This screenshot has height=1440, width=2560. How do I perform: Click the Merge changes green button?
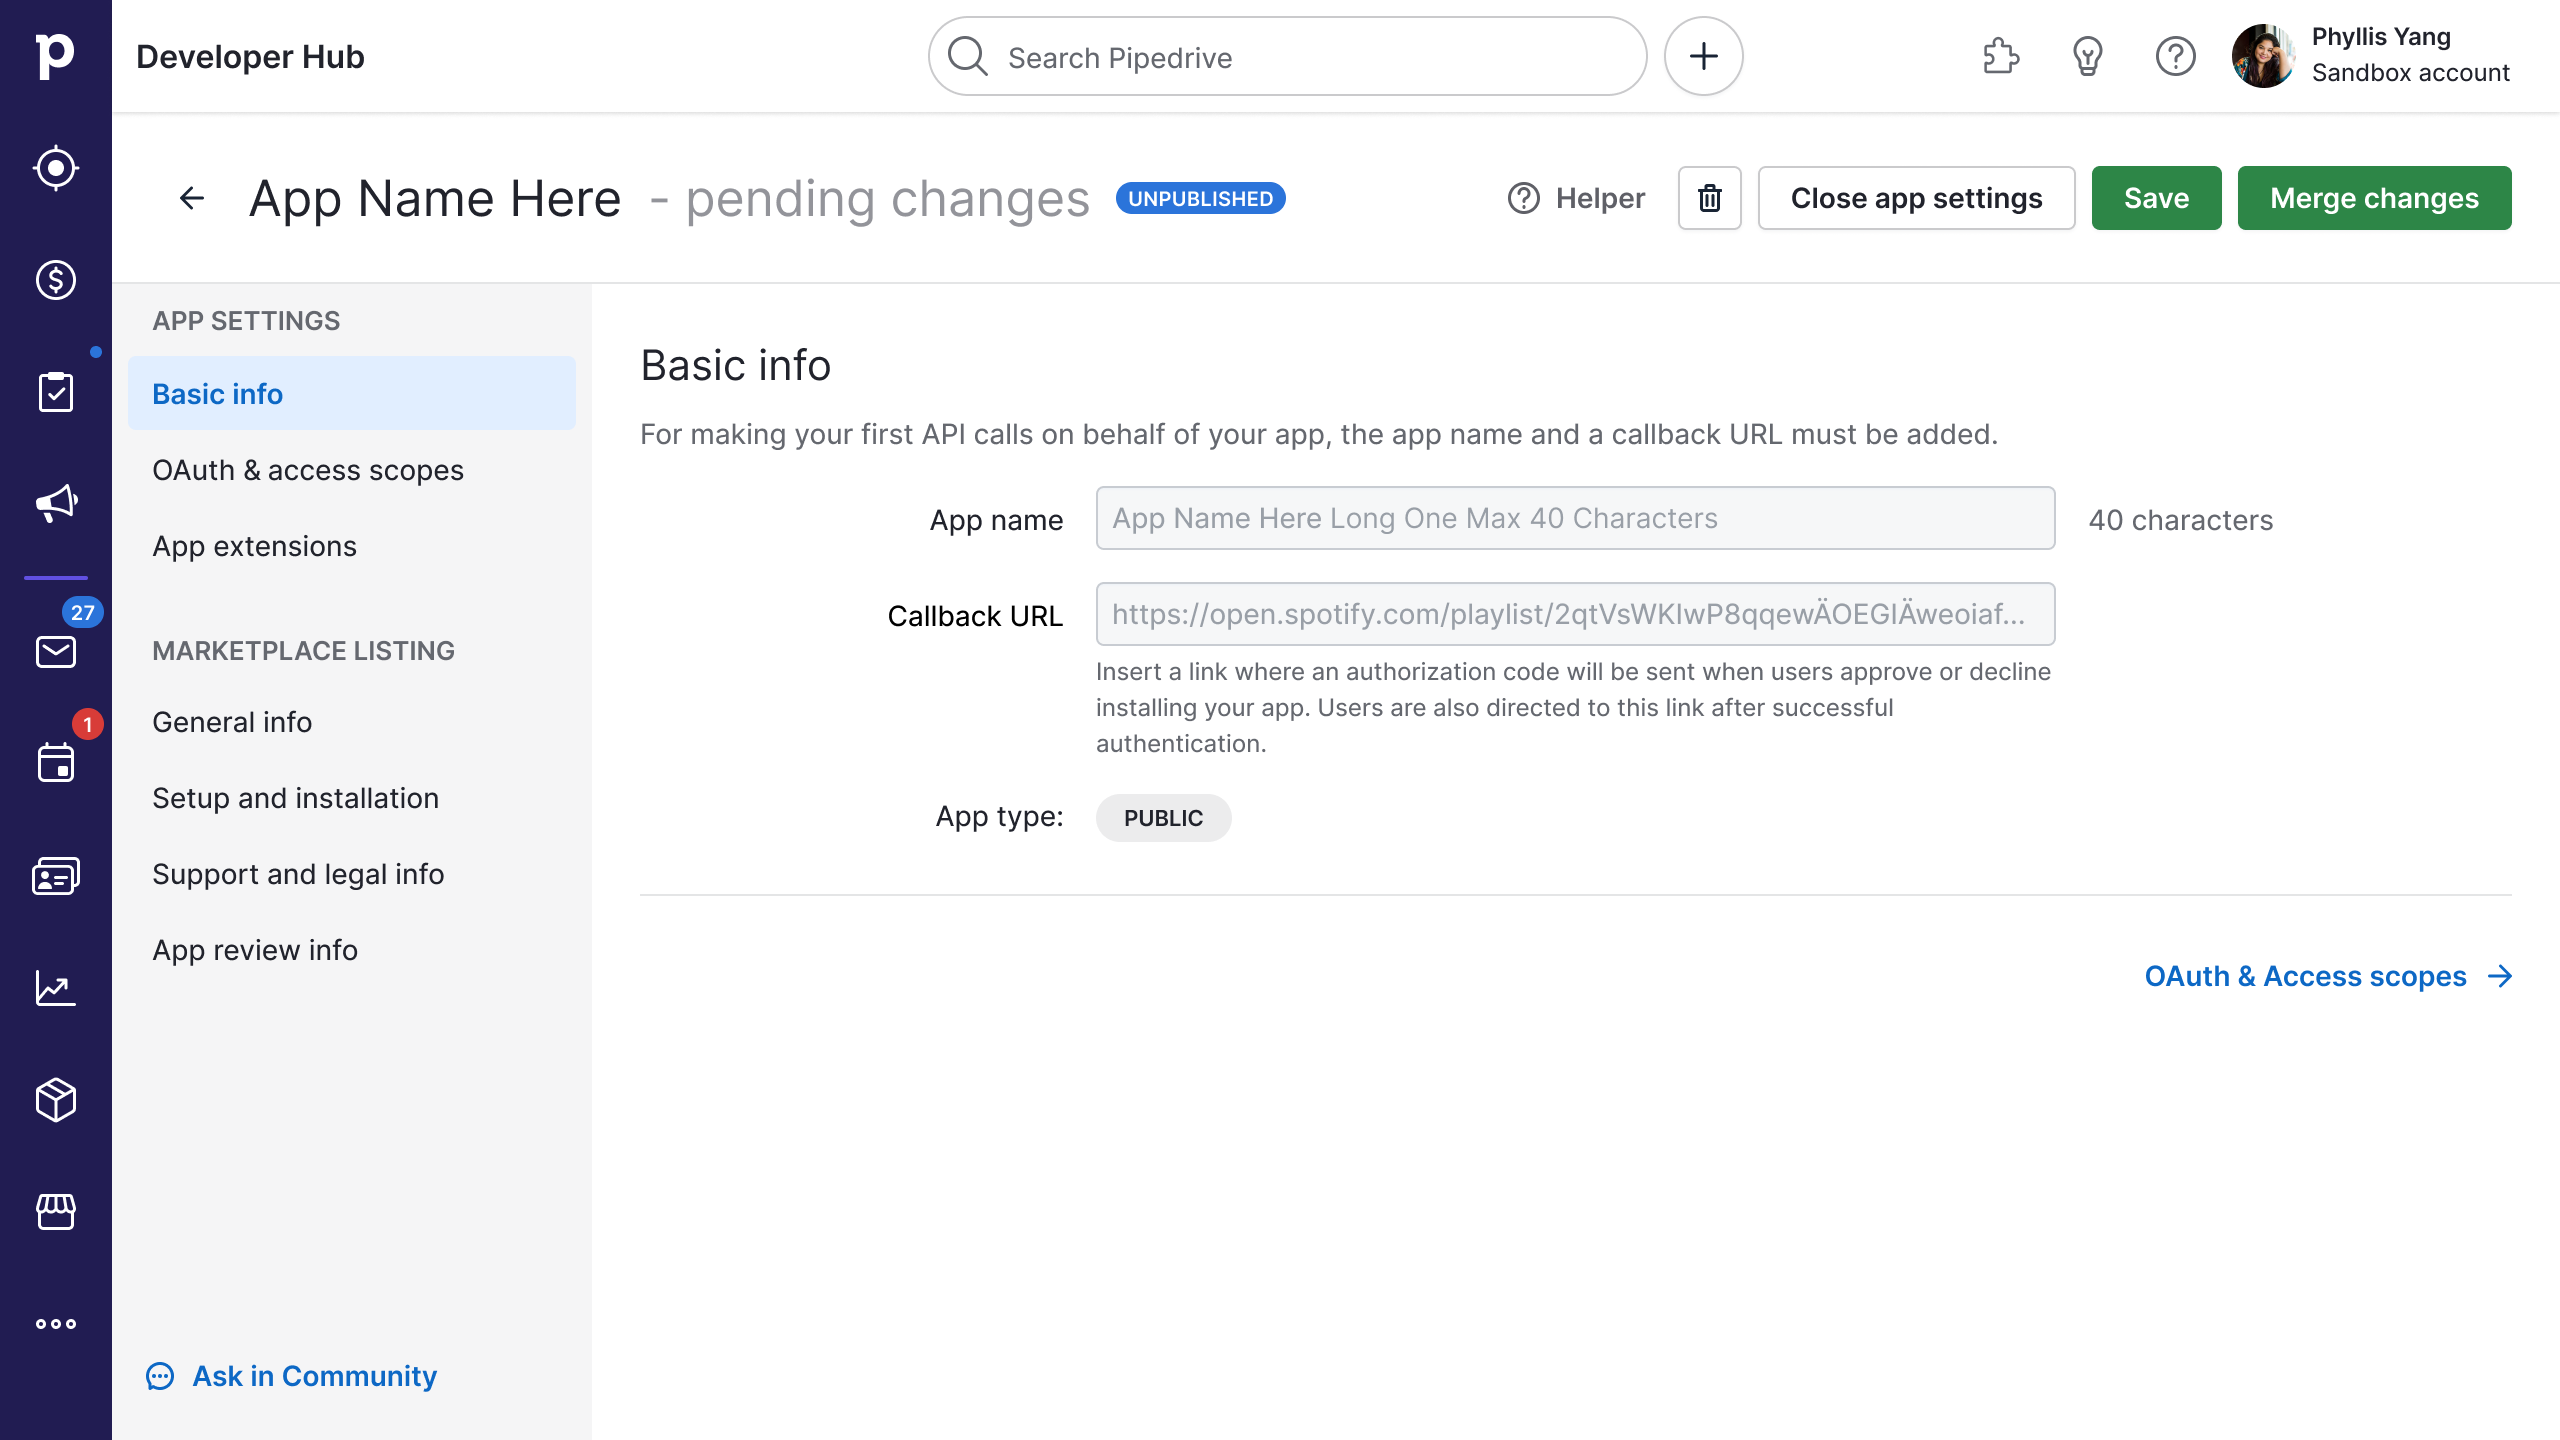2374,197
